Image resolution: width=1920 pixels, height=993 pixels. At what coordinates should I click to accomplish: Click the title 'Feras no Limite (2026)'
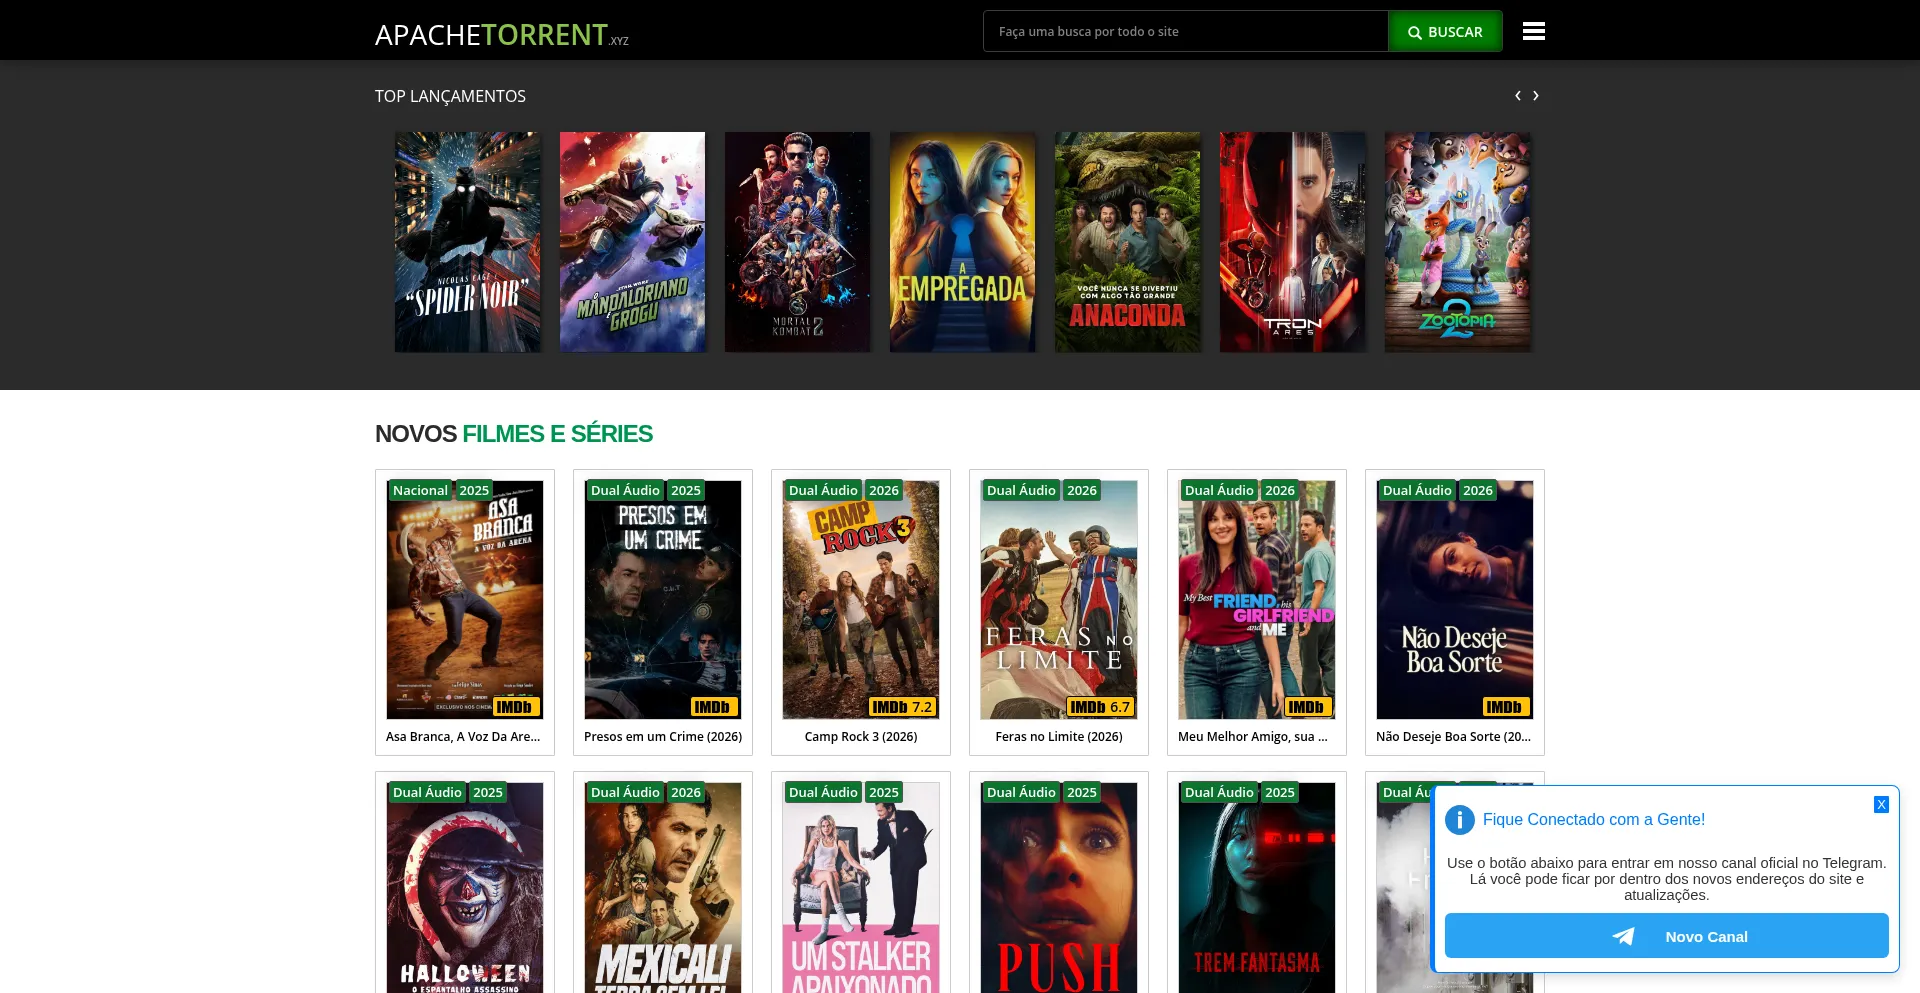coord(1059,737)
